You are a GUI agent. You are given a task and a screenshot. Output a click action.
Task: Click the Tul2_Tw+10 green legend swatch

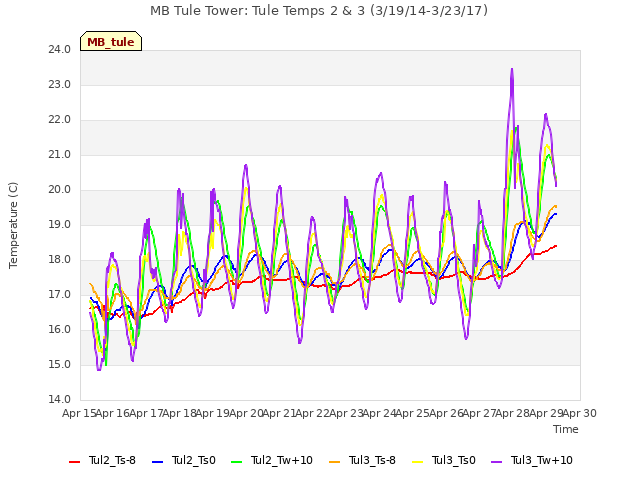[236, 462]
